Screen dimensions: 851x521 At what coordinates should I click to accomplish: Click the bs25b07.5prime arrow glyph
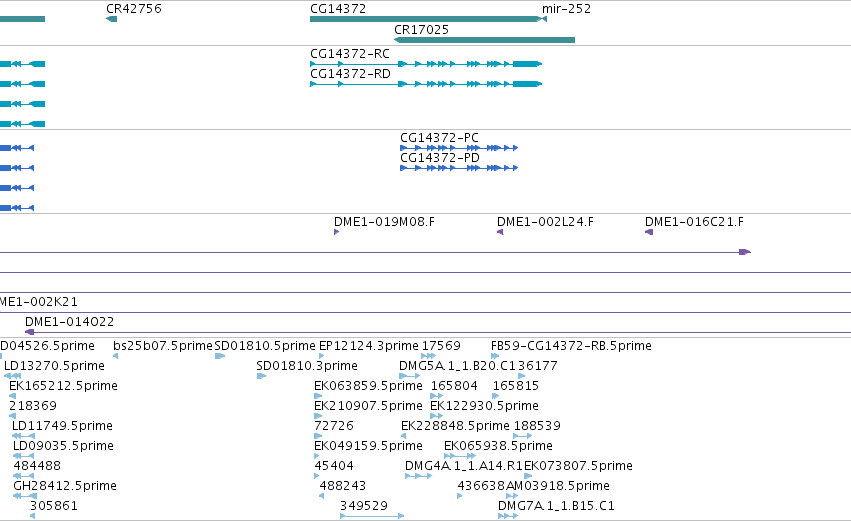116,356
